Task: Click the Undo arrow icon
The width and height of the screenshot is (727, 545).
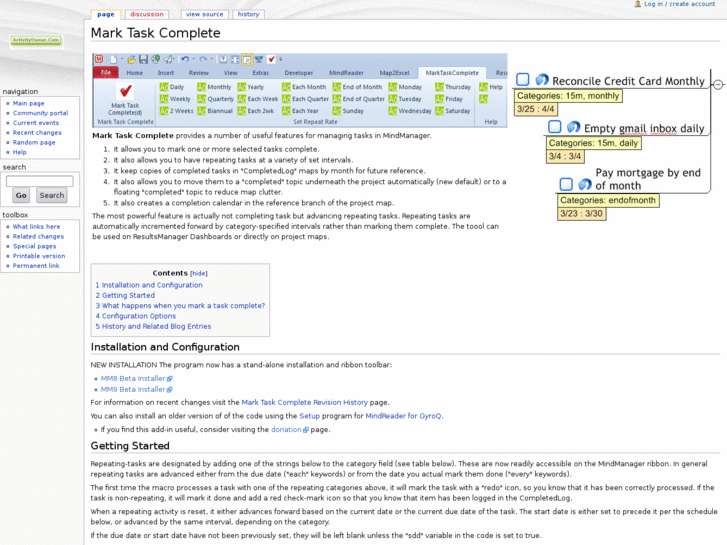Action: click(185, 59)
